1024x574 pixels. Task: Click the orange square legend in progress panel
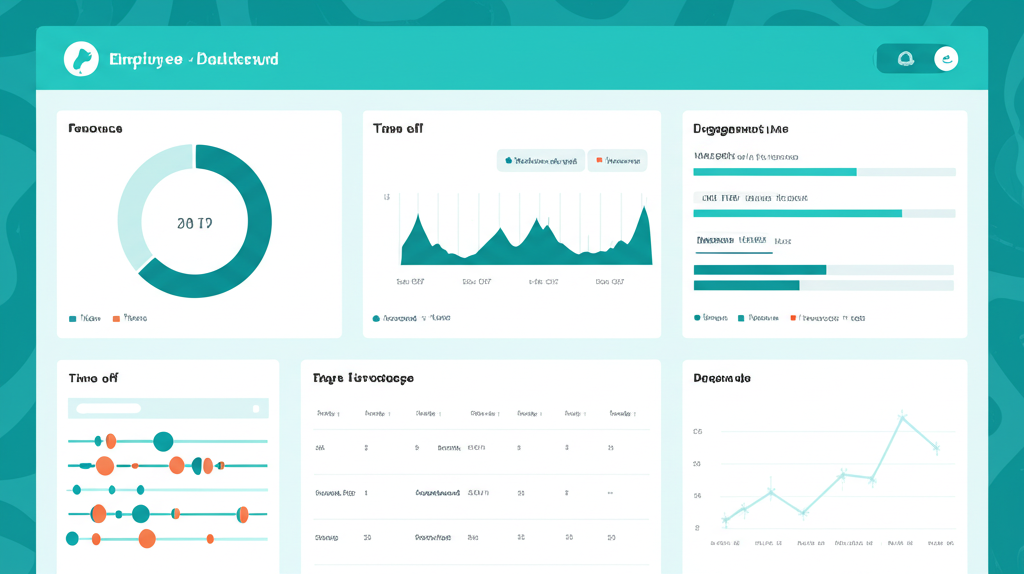point(793,318)
